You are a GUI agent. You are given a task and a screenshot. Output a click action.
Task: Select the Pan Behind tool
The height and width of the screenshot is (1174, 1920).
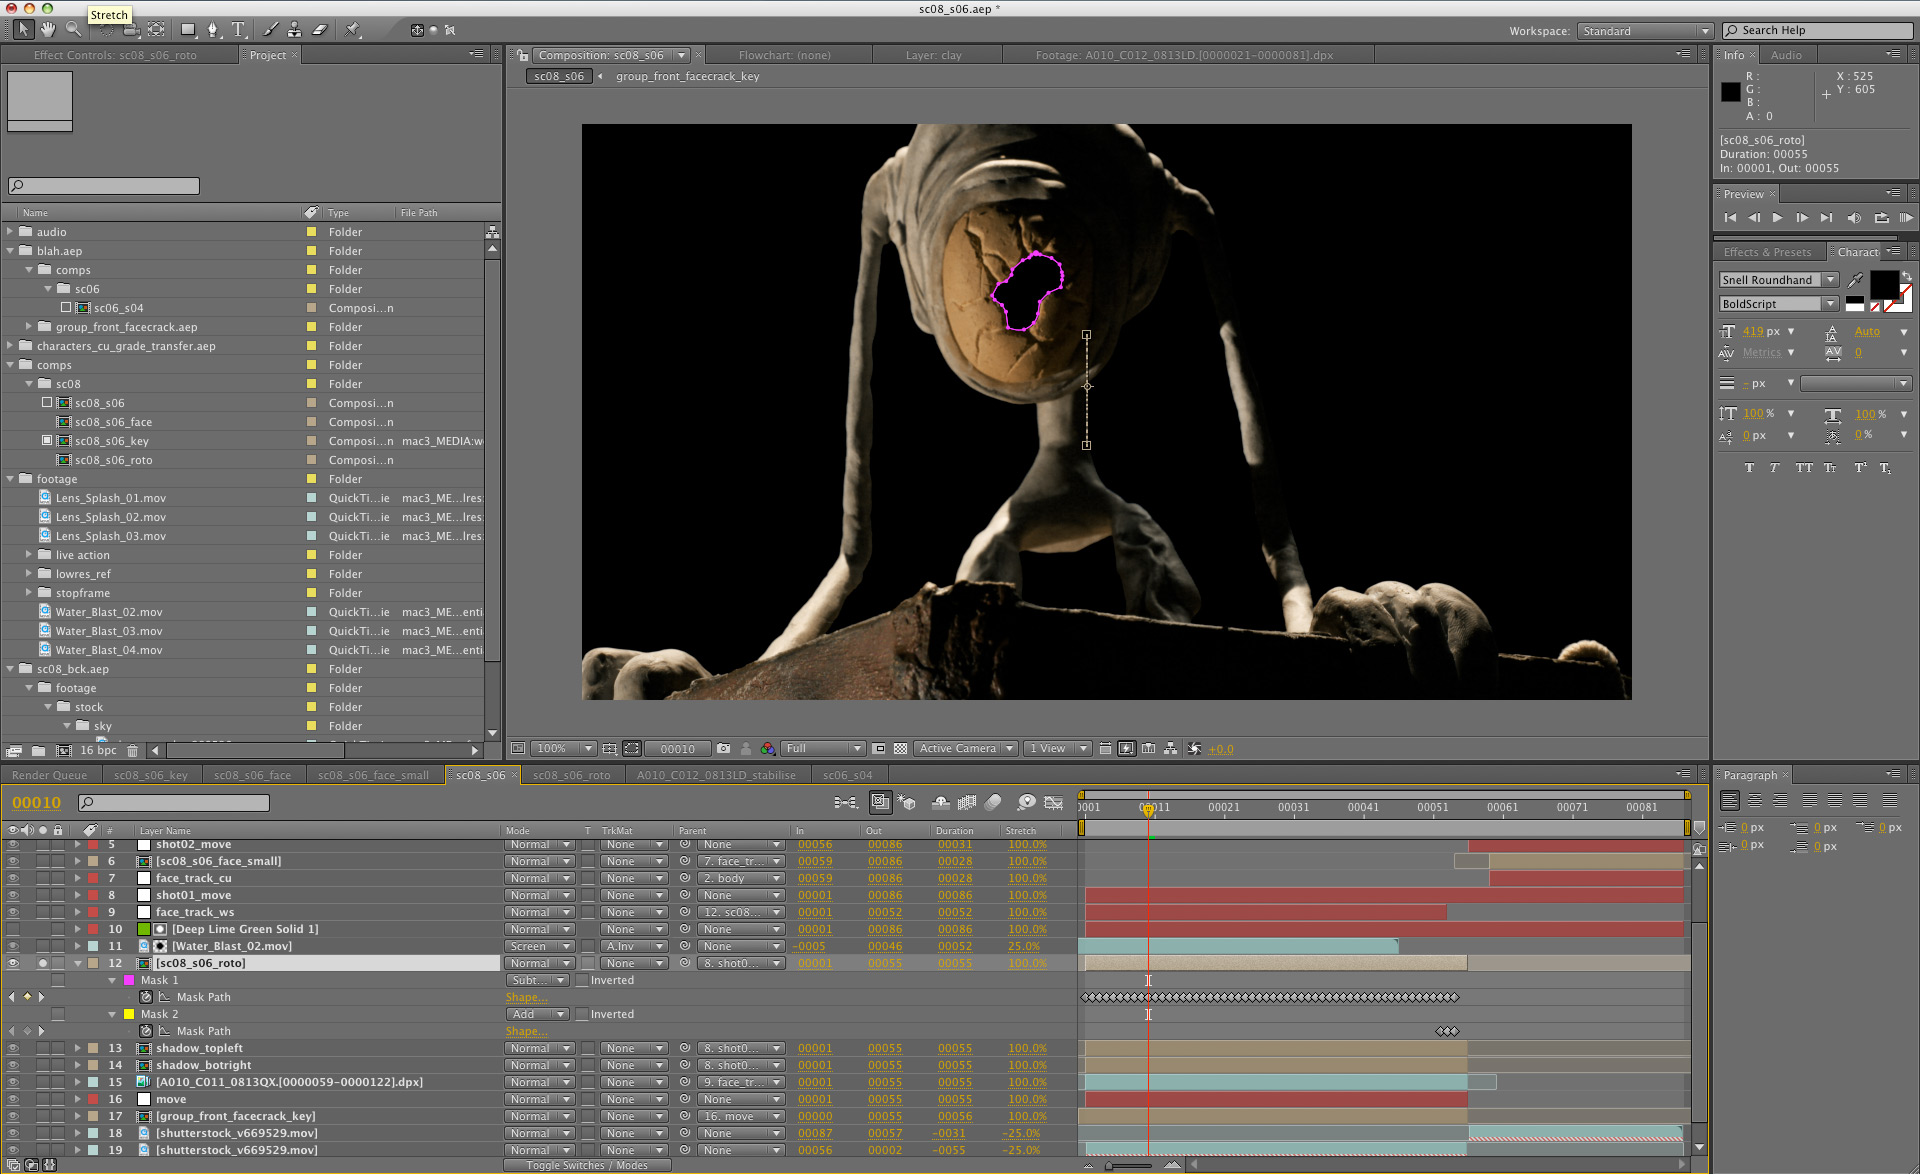[156, 30]
